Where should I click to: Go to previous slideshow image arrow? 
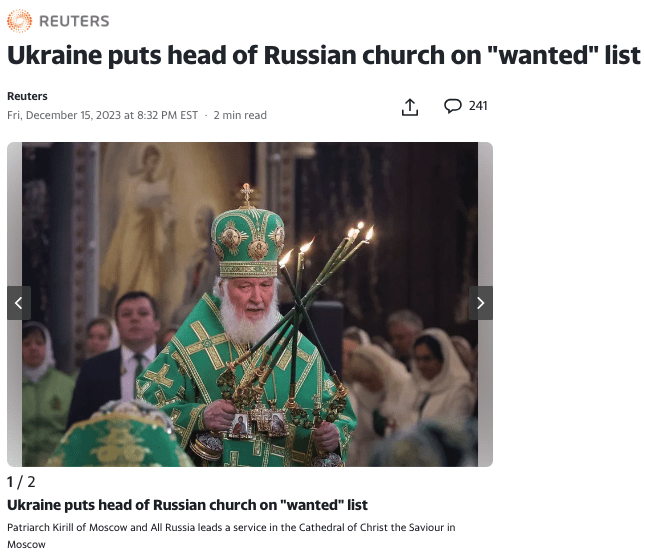[19, 303]
